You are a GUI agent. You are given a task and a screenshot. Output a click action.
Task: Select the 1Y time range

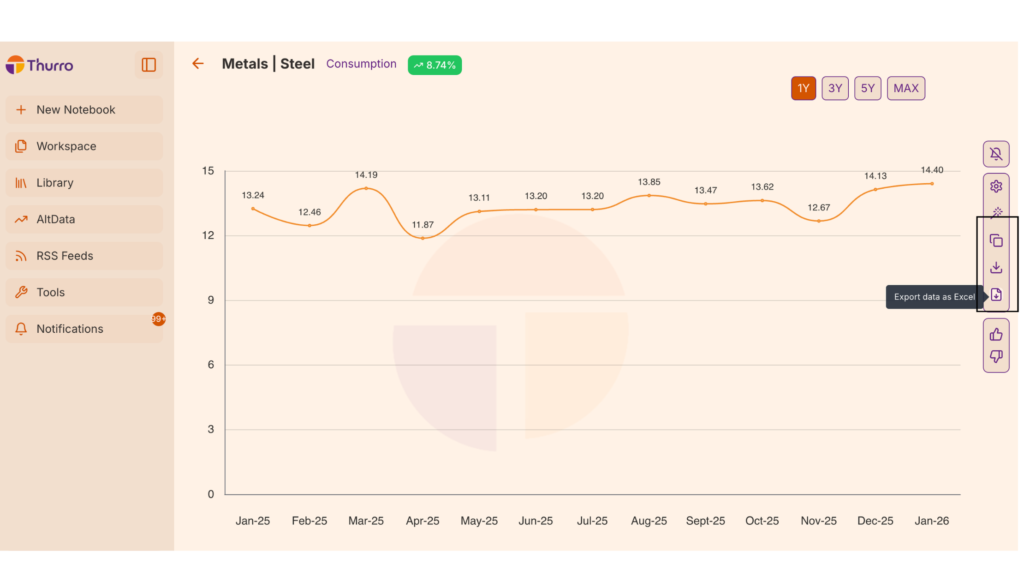tap(804, 88)
